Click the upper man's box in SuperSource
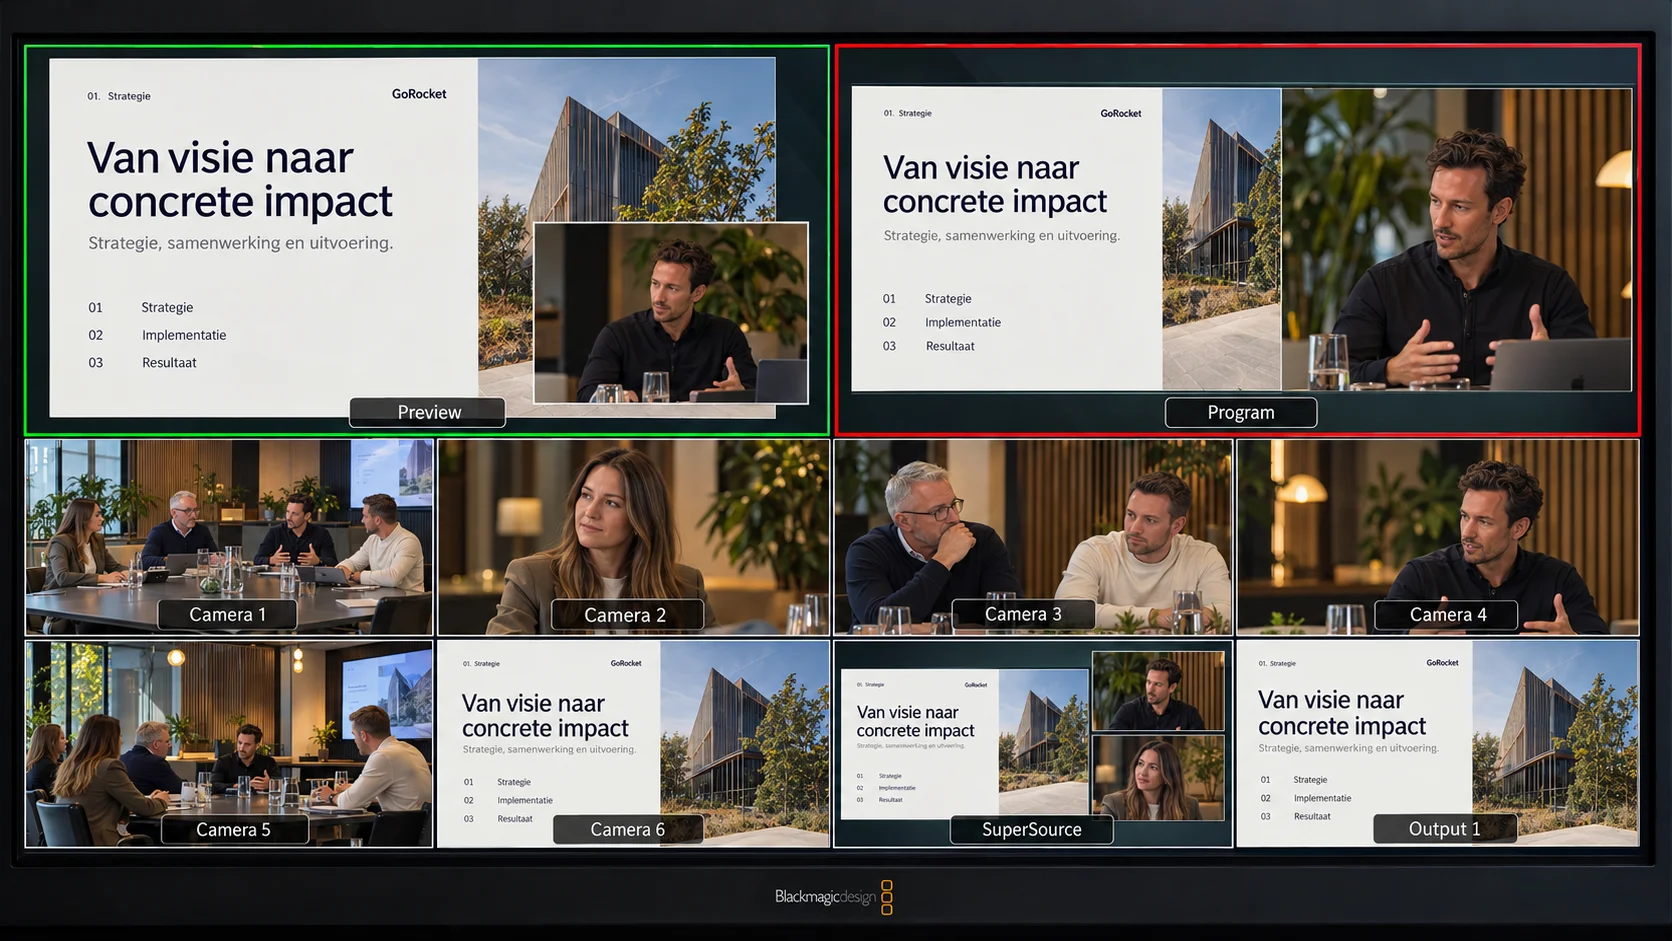This screenshot has width=1672, height=941. tap(1158, 691)
